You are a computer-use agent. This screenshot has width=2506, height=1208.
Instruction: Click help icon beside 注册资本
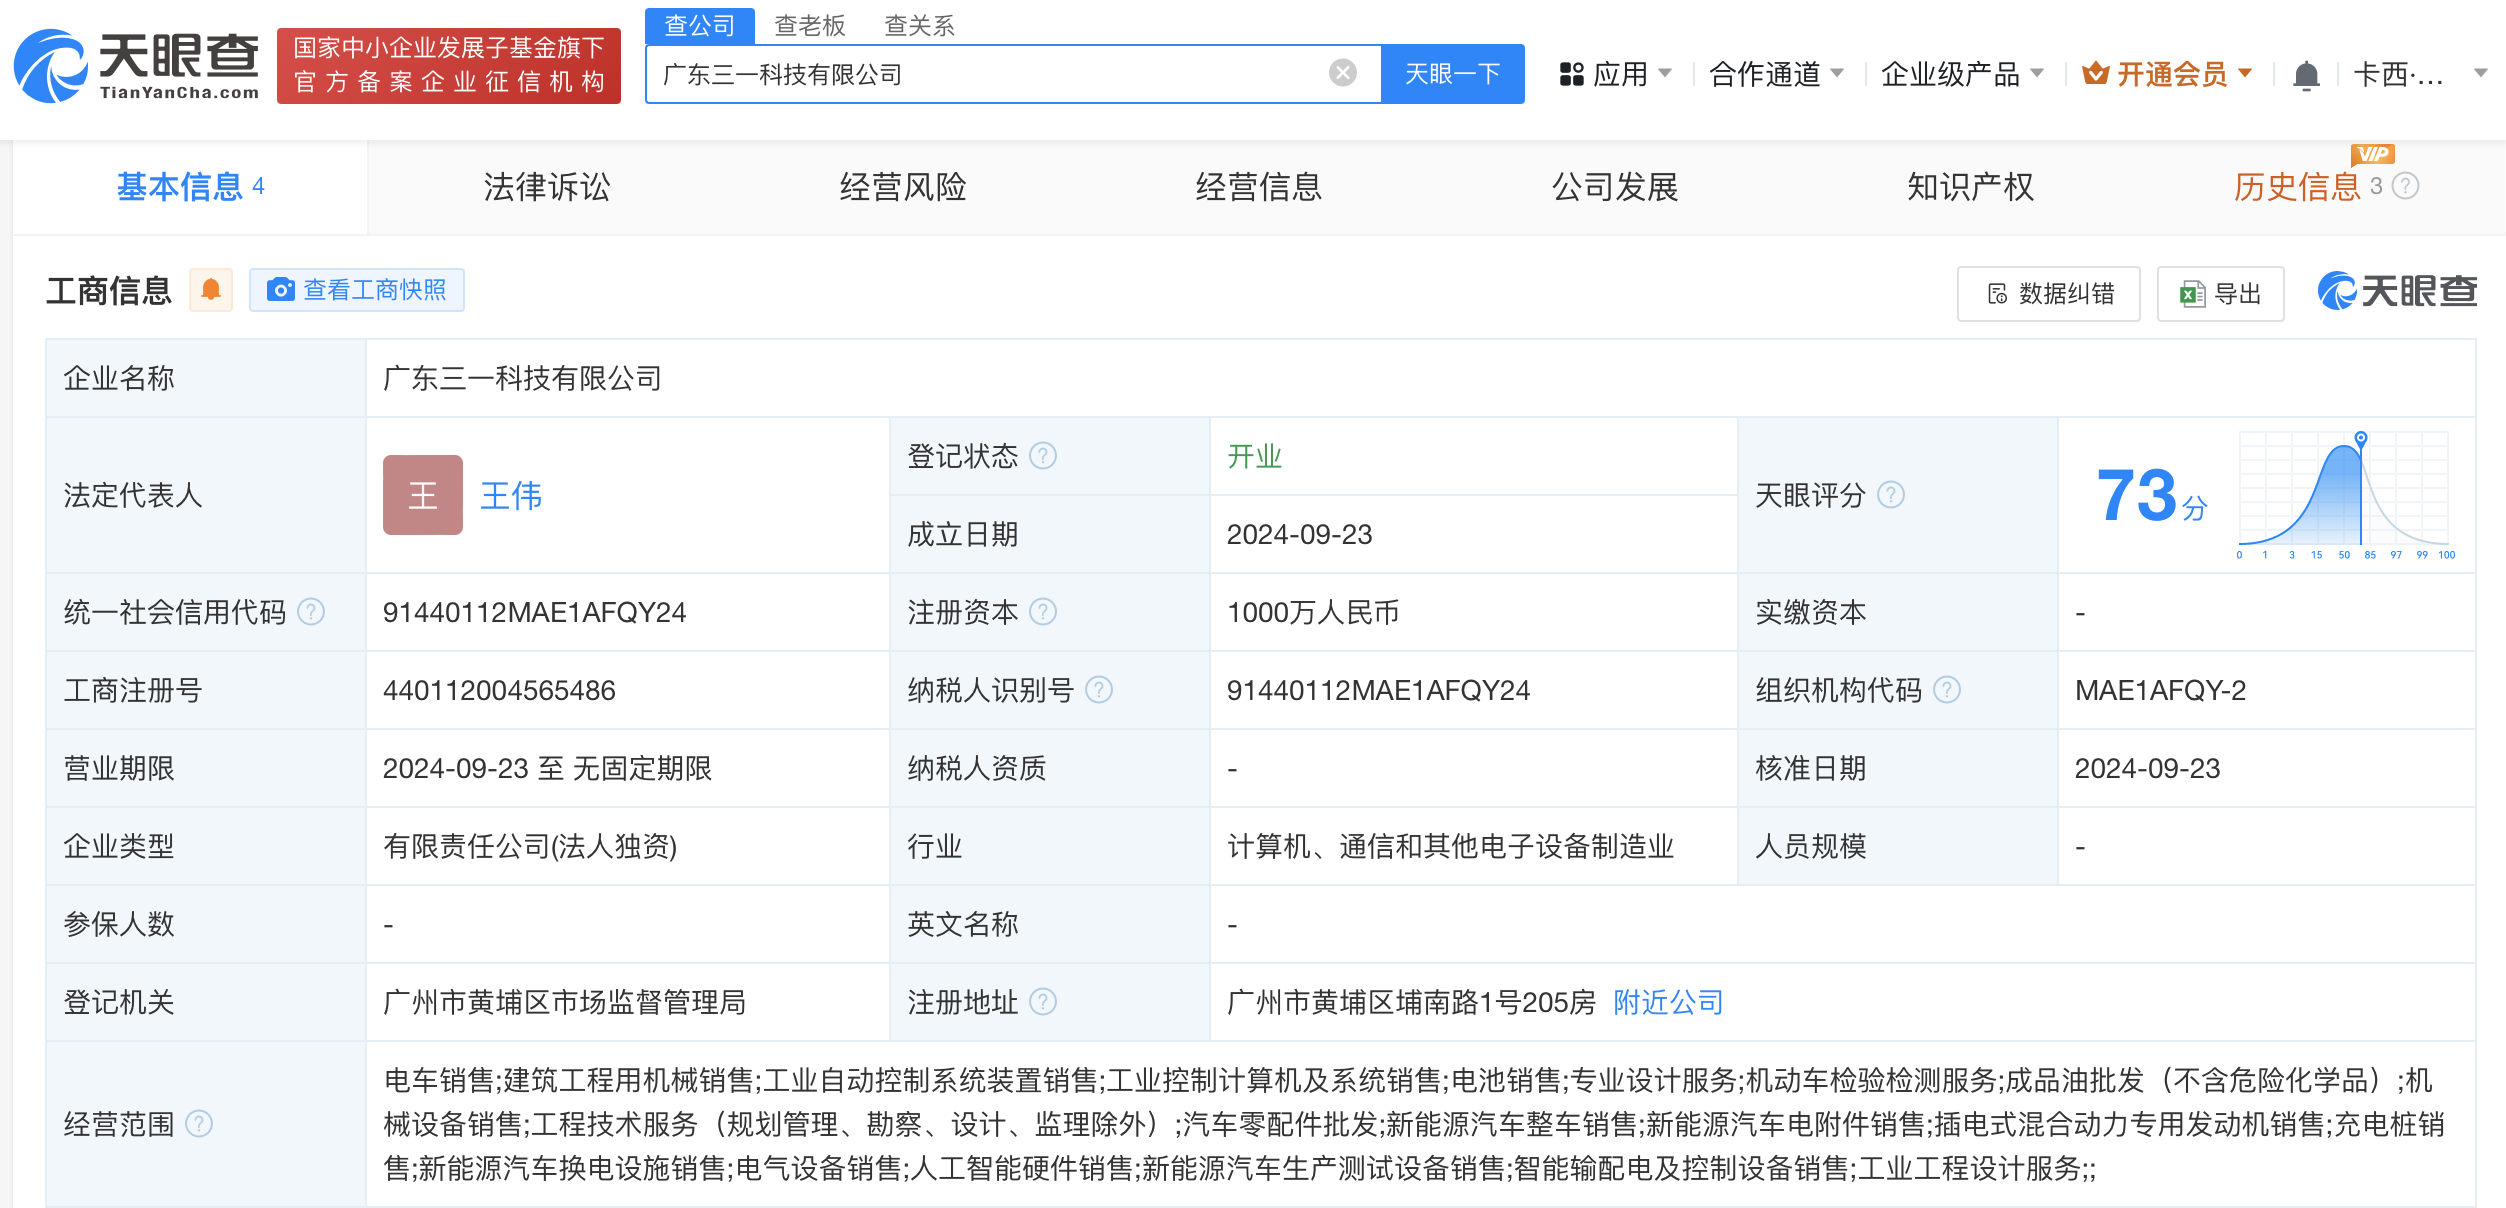(1043, 612)
